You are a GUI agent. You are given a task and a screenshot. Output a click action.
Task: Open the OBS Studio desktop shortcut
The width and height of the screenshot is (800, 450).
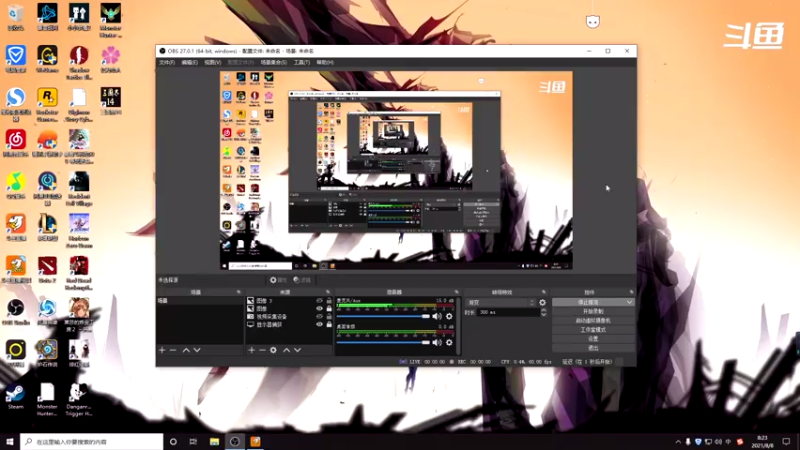pos(15,312)
